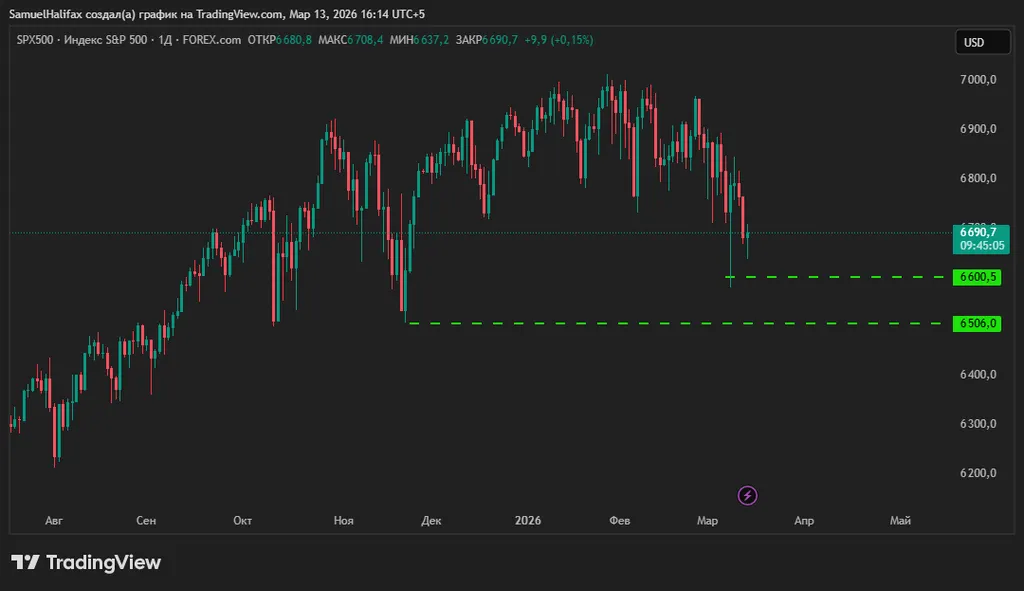The image size is (1024, 591).
Task: Select the 6600,5 green price label
Action: pyautogui.click(x=978, y=277)
